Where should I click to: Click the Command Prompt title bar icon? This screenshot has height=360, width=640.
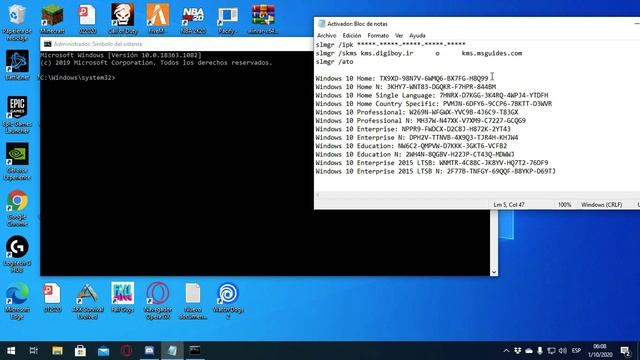[x=48, y=44]
